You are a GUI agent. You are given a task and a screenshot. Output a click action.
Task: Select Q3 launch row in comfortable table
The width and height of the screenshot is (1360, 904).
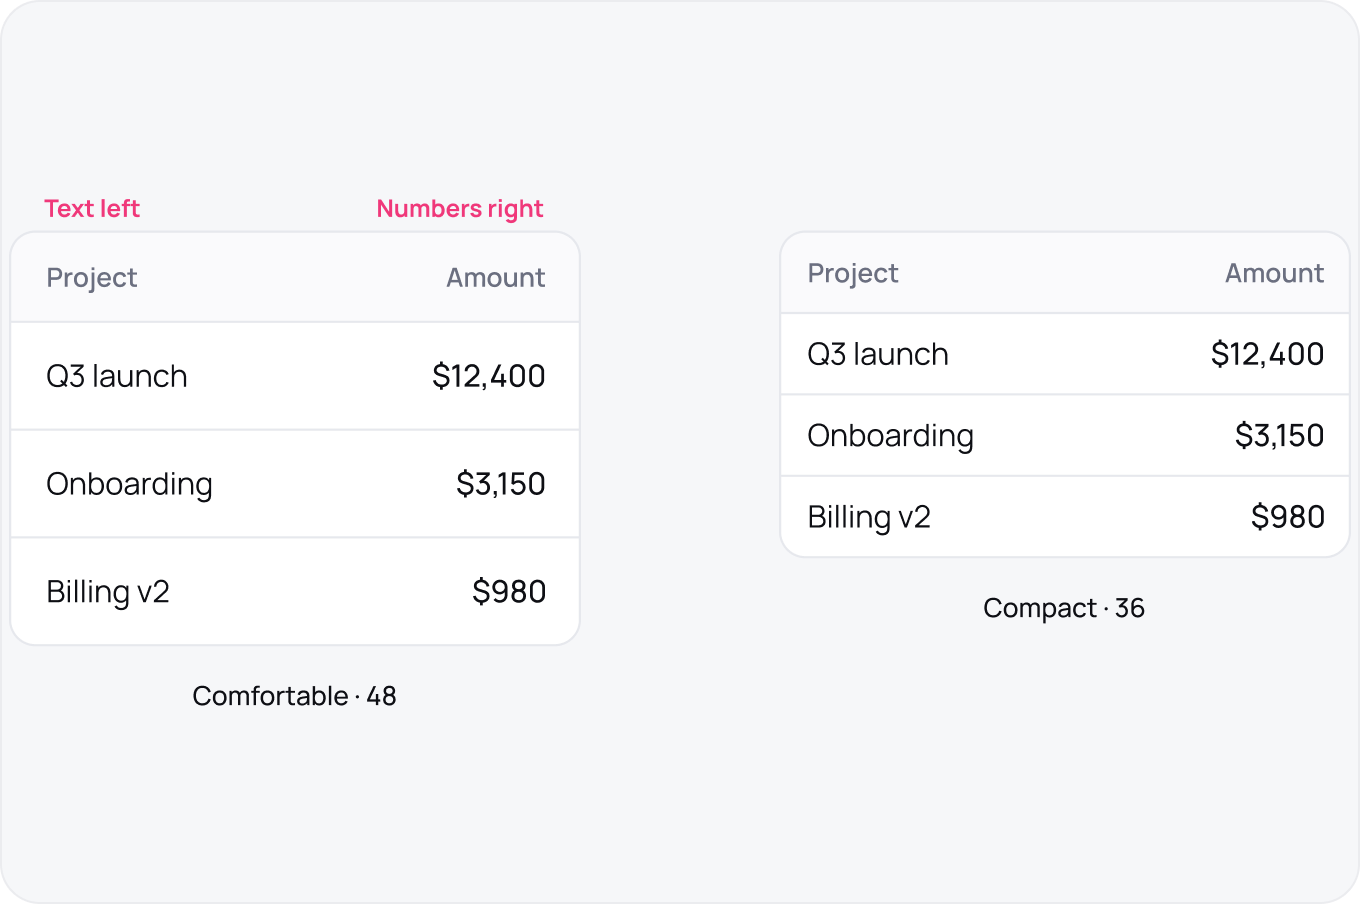tap(295, 376)
